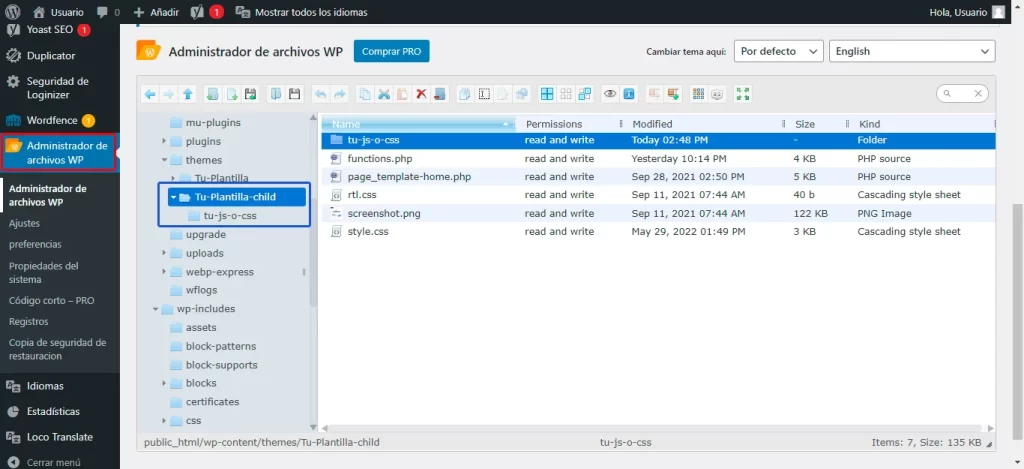Click the red X Delete icon
This screenshot has width=1024, height=469.
coord(421,94)
